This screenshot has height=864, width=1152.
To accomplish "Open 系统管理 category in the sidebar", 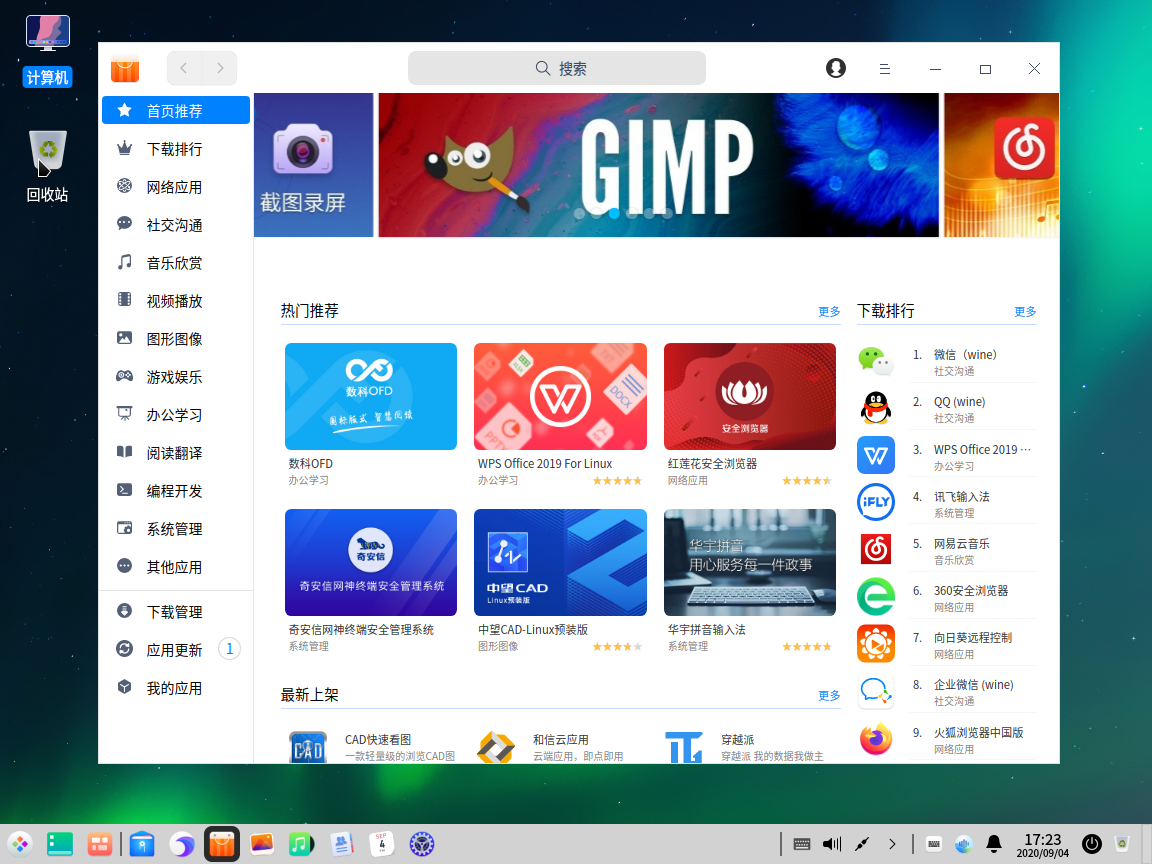I will 176,529.
